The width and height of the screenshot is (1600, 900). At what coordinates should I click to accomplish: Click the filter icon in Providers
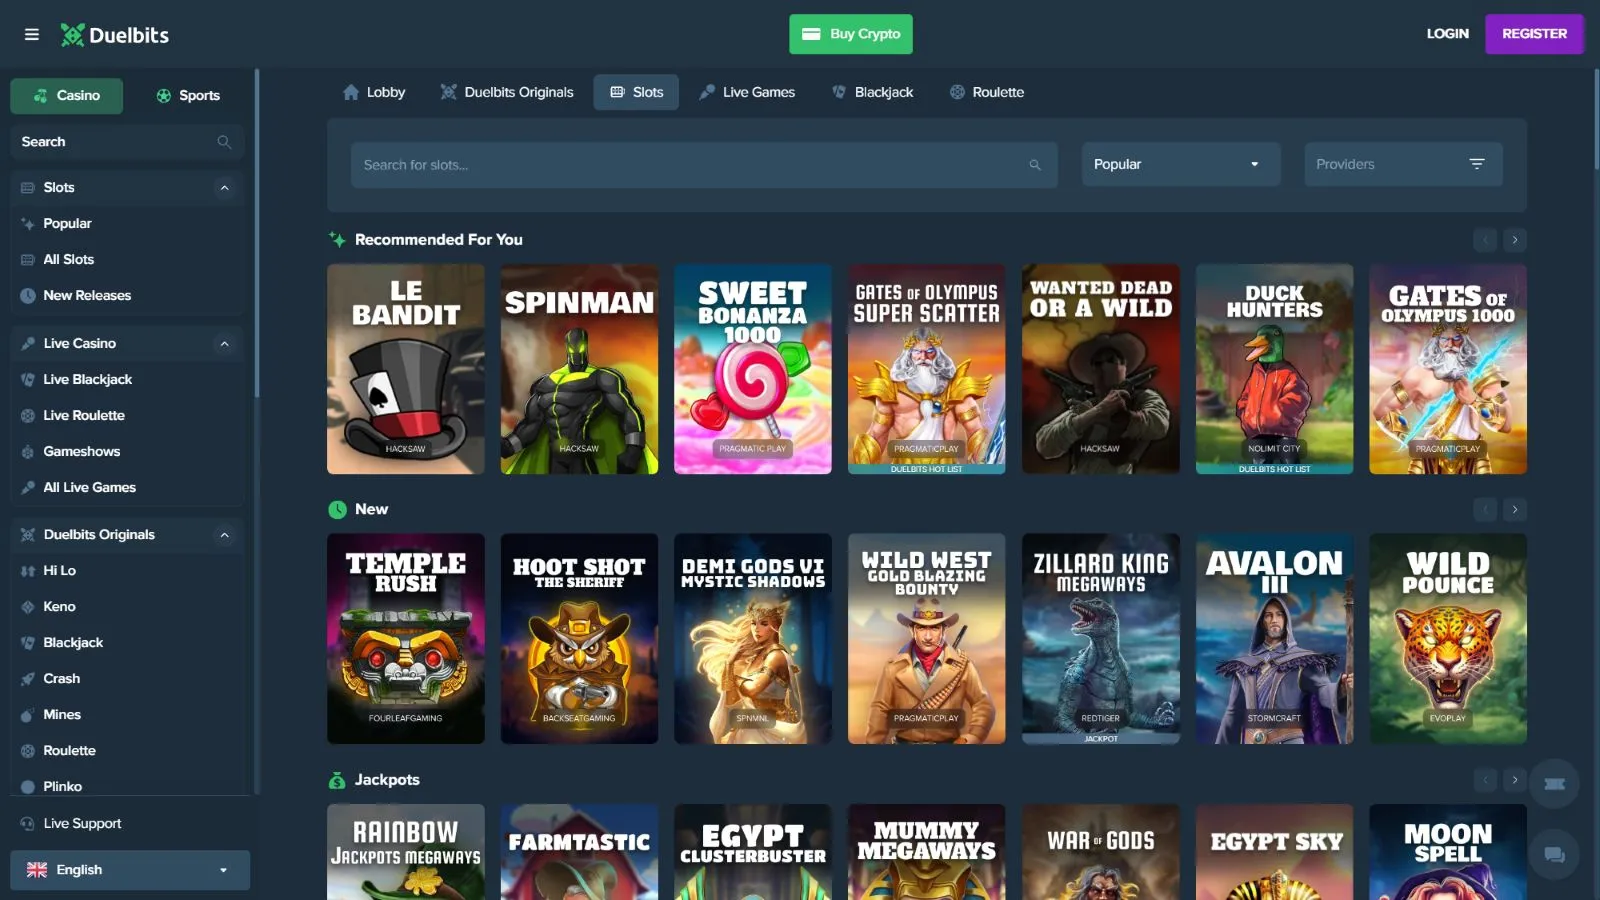tap(1476, 164)
